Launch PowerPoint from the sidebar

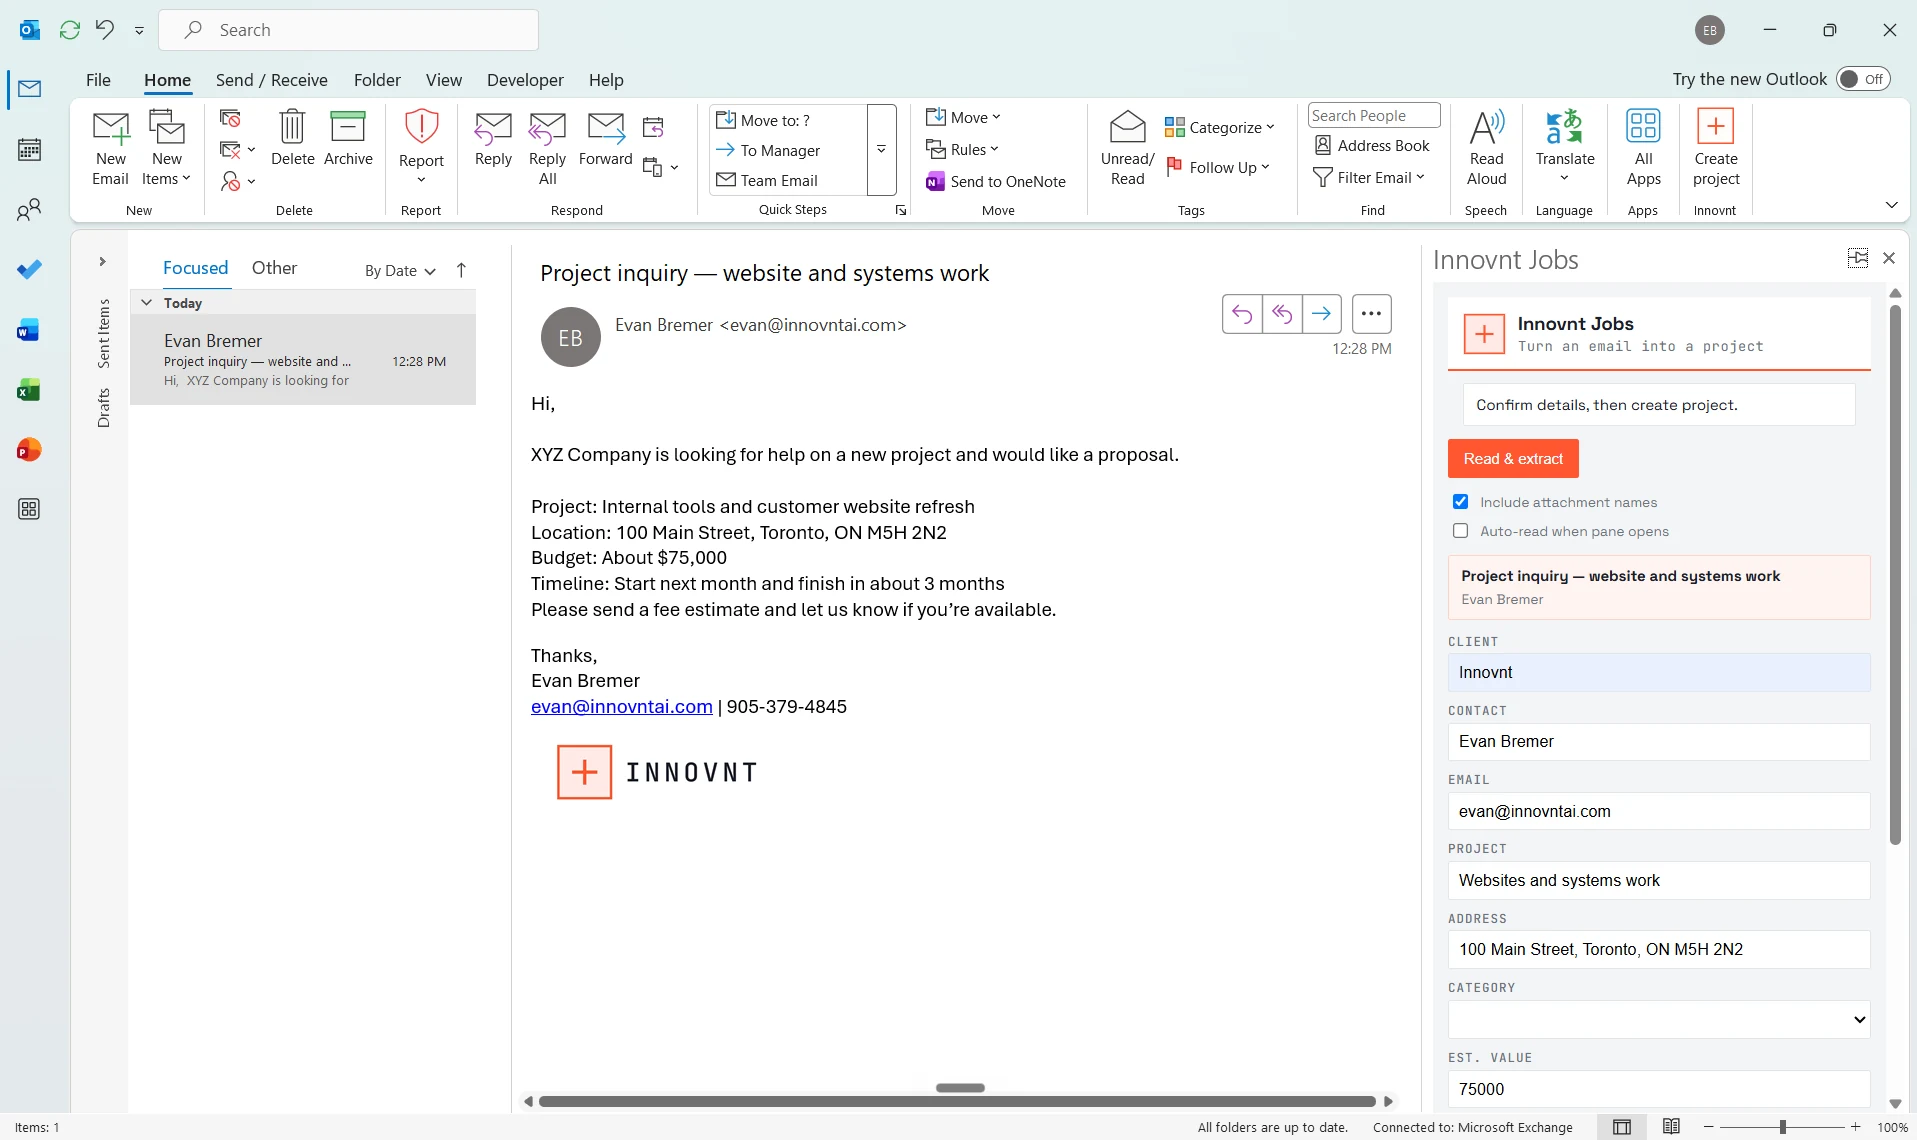click(x=29, y=450)
